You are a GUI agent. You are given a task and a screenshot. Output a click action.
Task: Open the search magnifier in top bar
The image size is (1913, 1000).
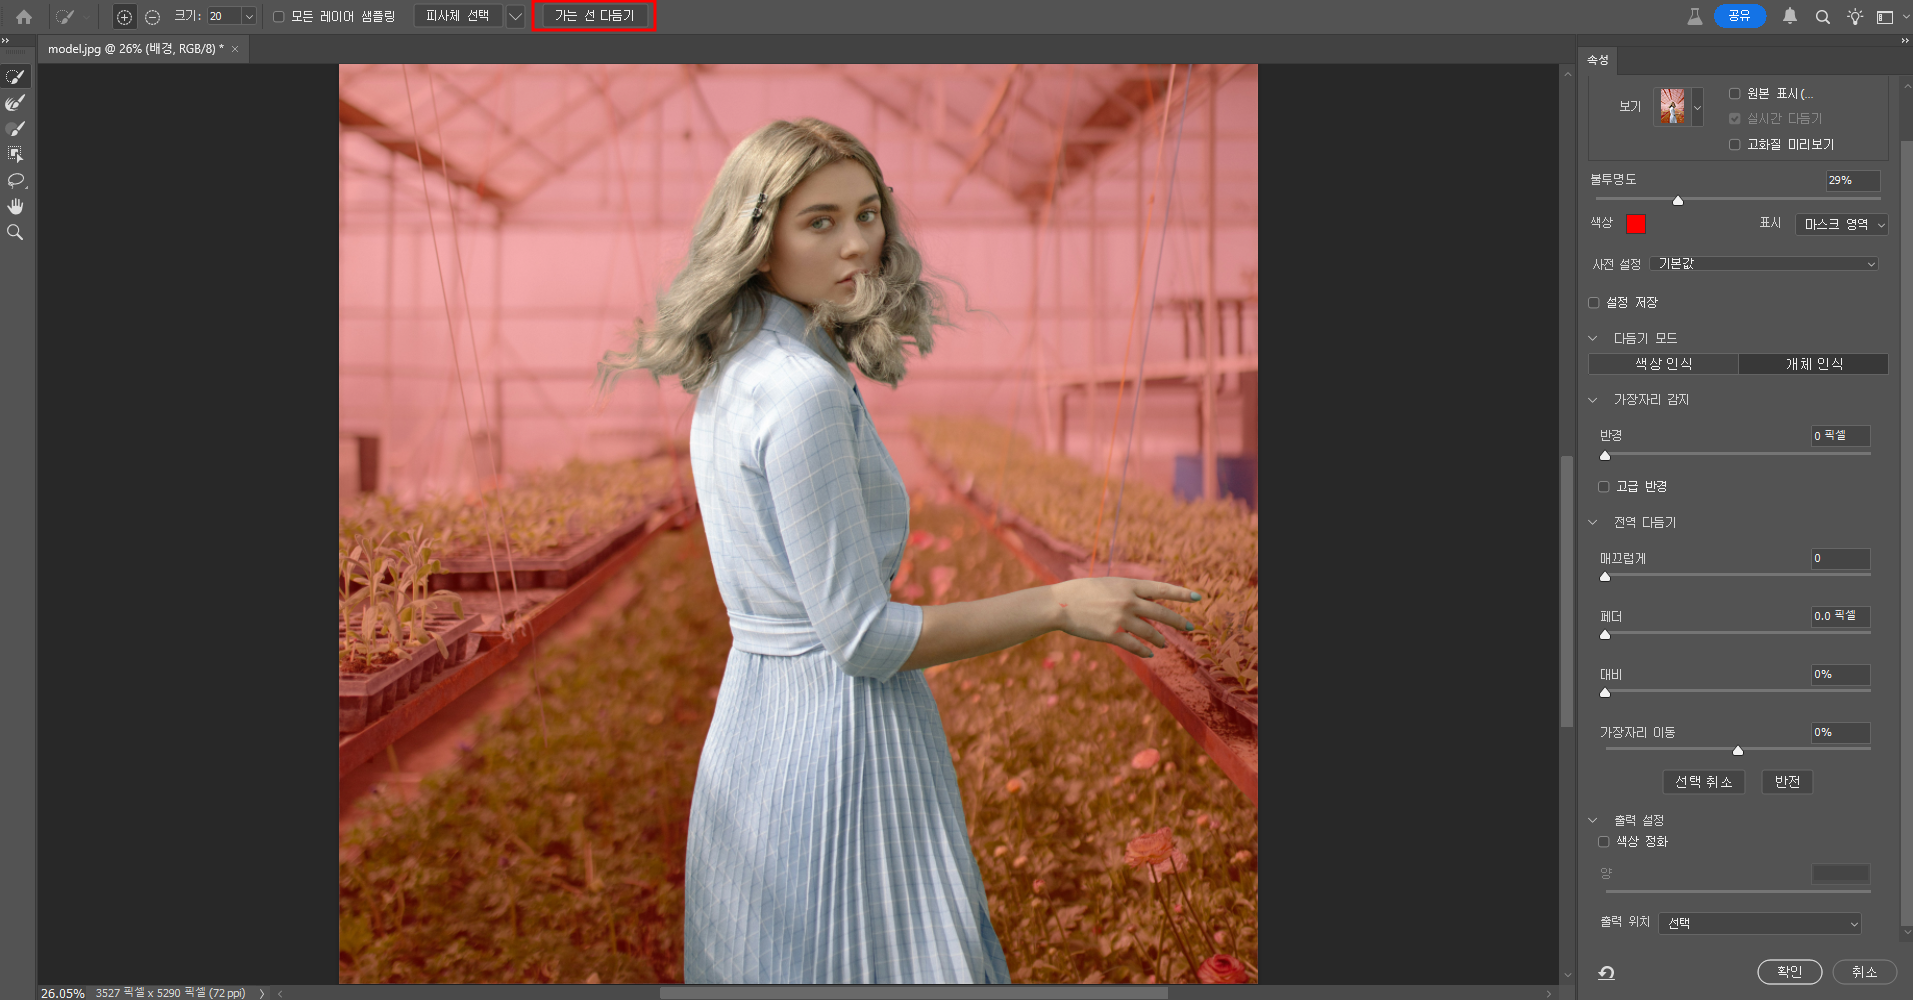[1823, 16]
